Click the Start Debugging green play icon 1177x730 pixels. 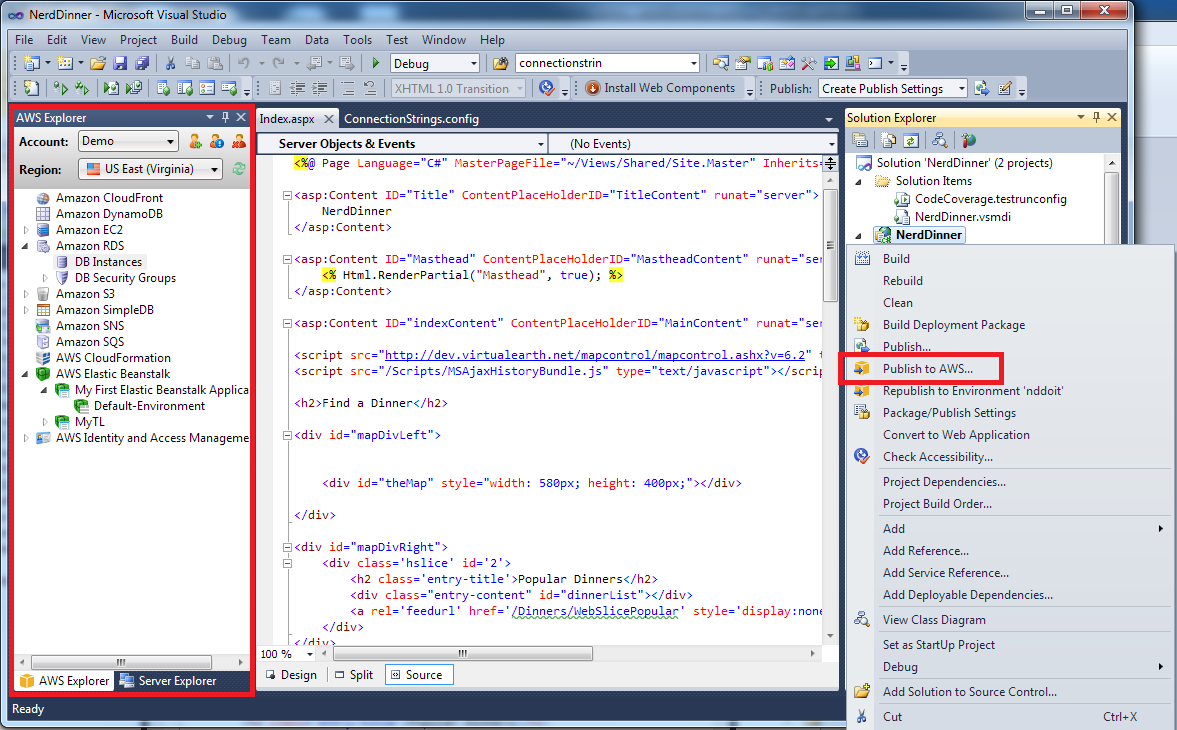pos(374,63)
